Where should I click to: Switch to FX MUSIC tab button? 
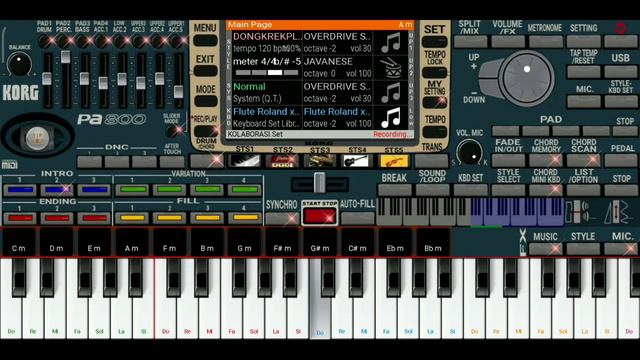(x=546, y=249)
